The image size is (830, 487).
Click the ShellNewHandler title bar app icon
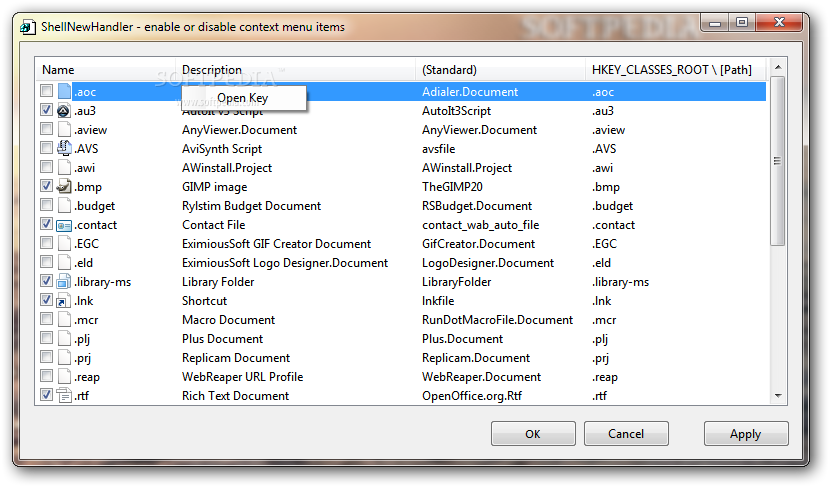click(x=28, y=27)
